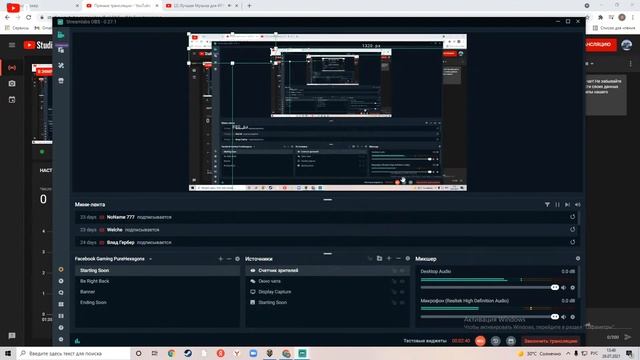Select the Окно чата source
640x360 pixels.
(x=328, y=281)
